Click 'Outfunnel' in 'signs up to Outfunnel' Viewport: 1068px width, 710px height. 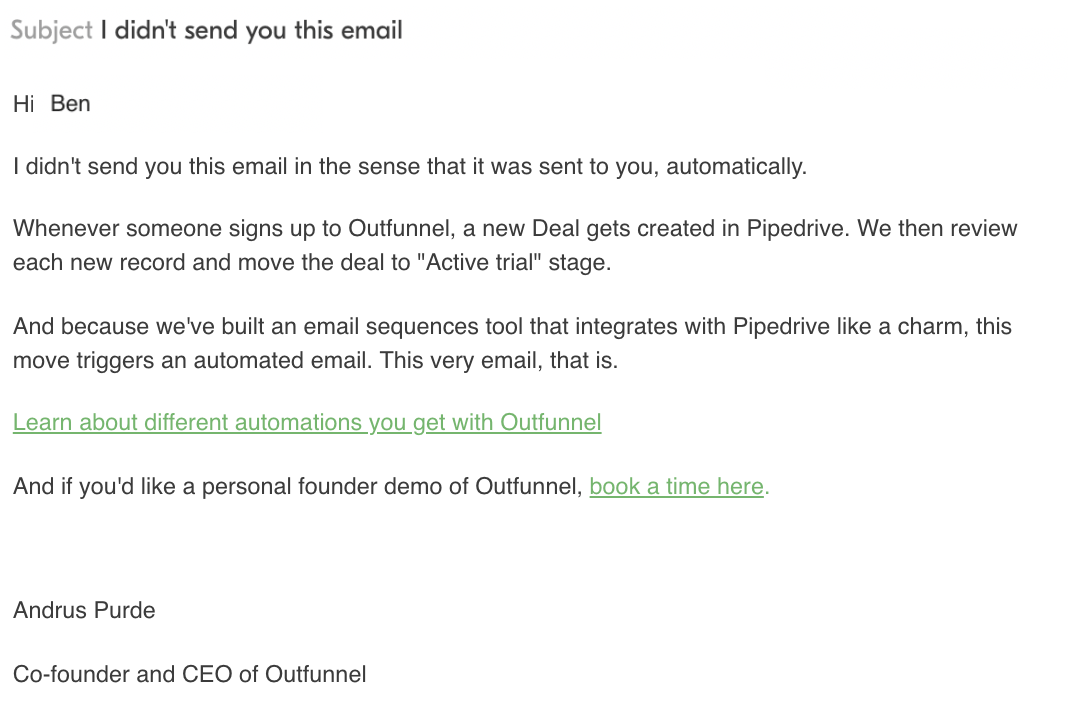tap(398, 228)
